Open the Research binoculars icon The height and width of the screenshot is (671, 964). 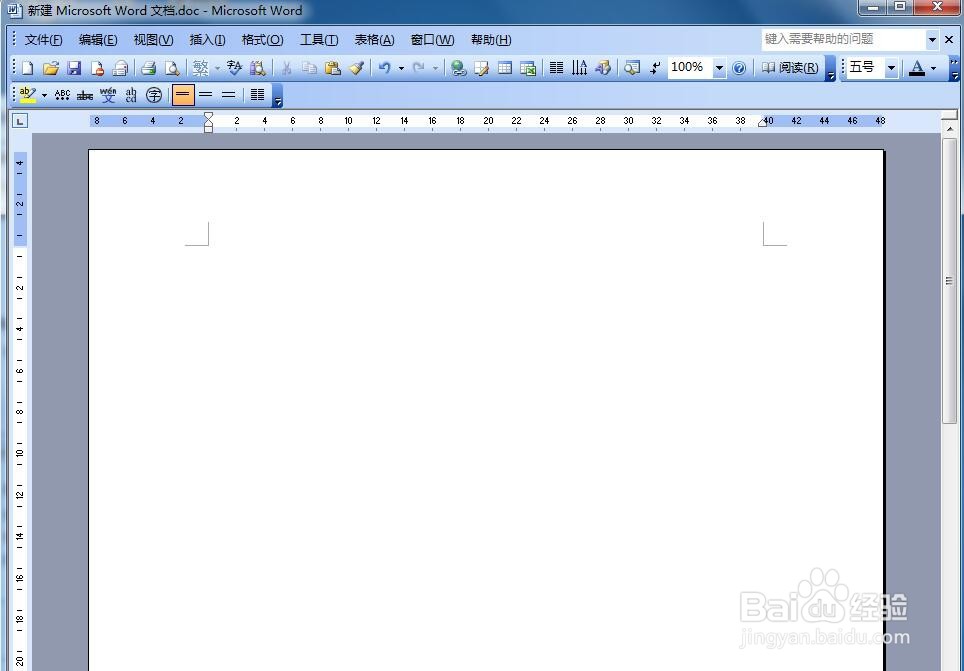pyautogui.click(x=258, y=68)
